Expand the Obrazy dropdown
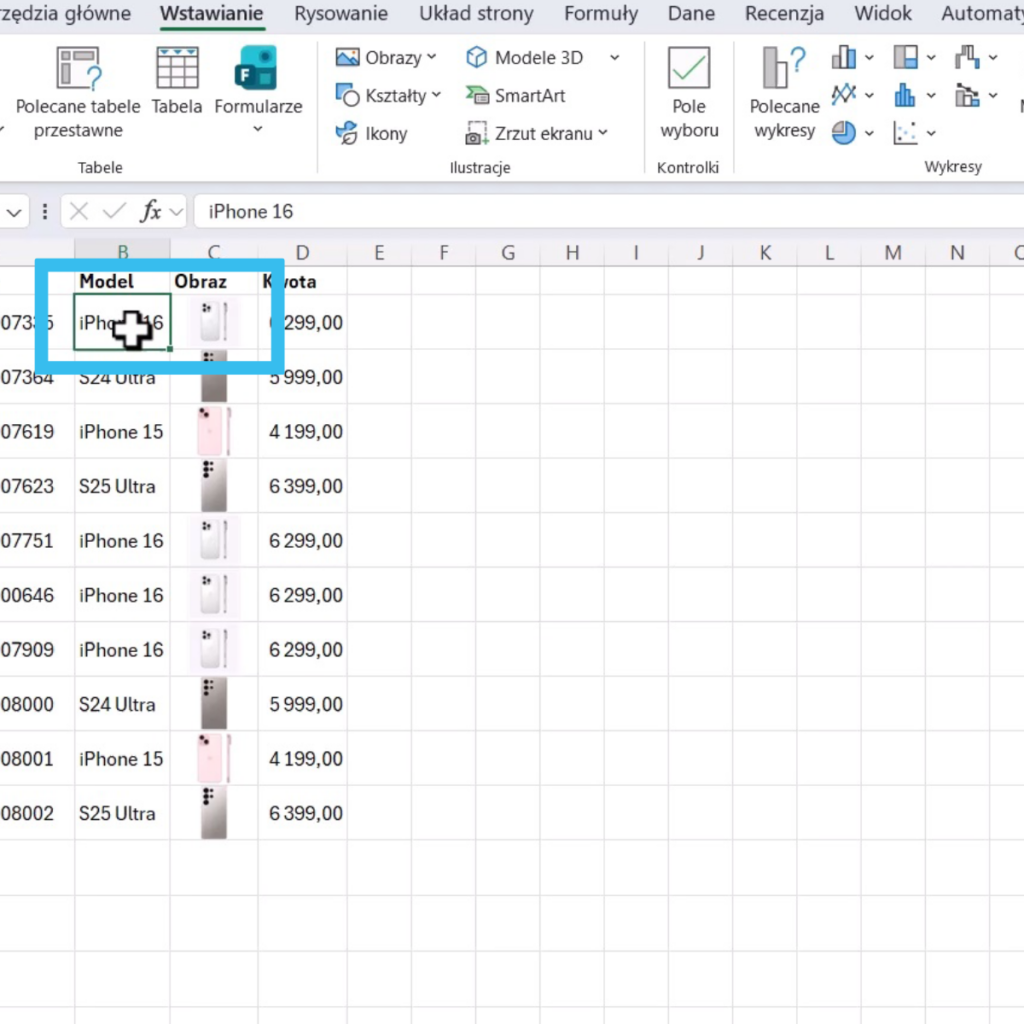The image size is (1024, 1024). pyautogui.click(x=432, y=58)
